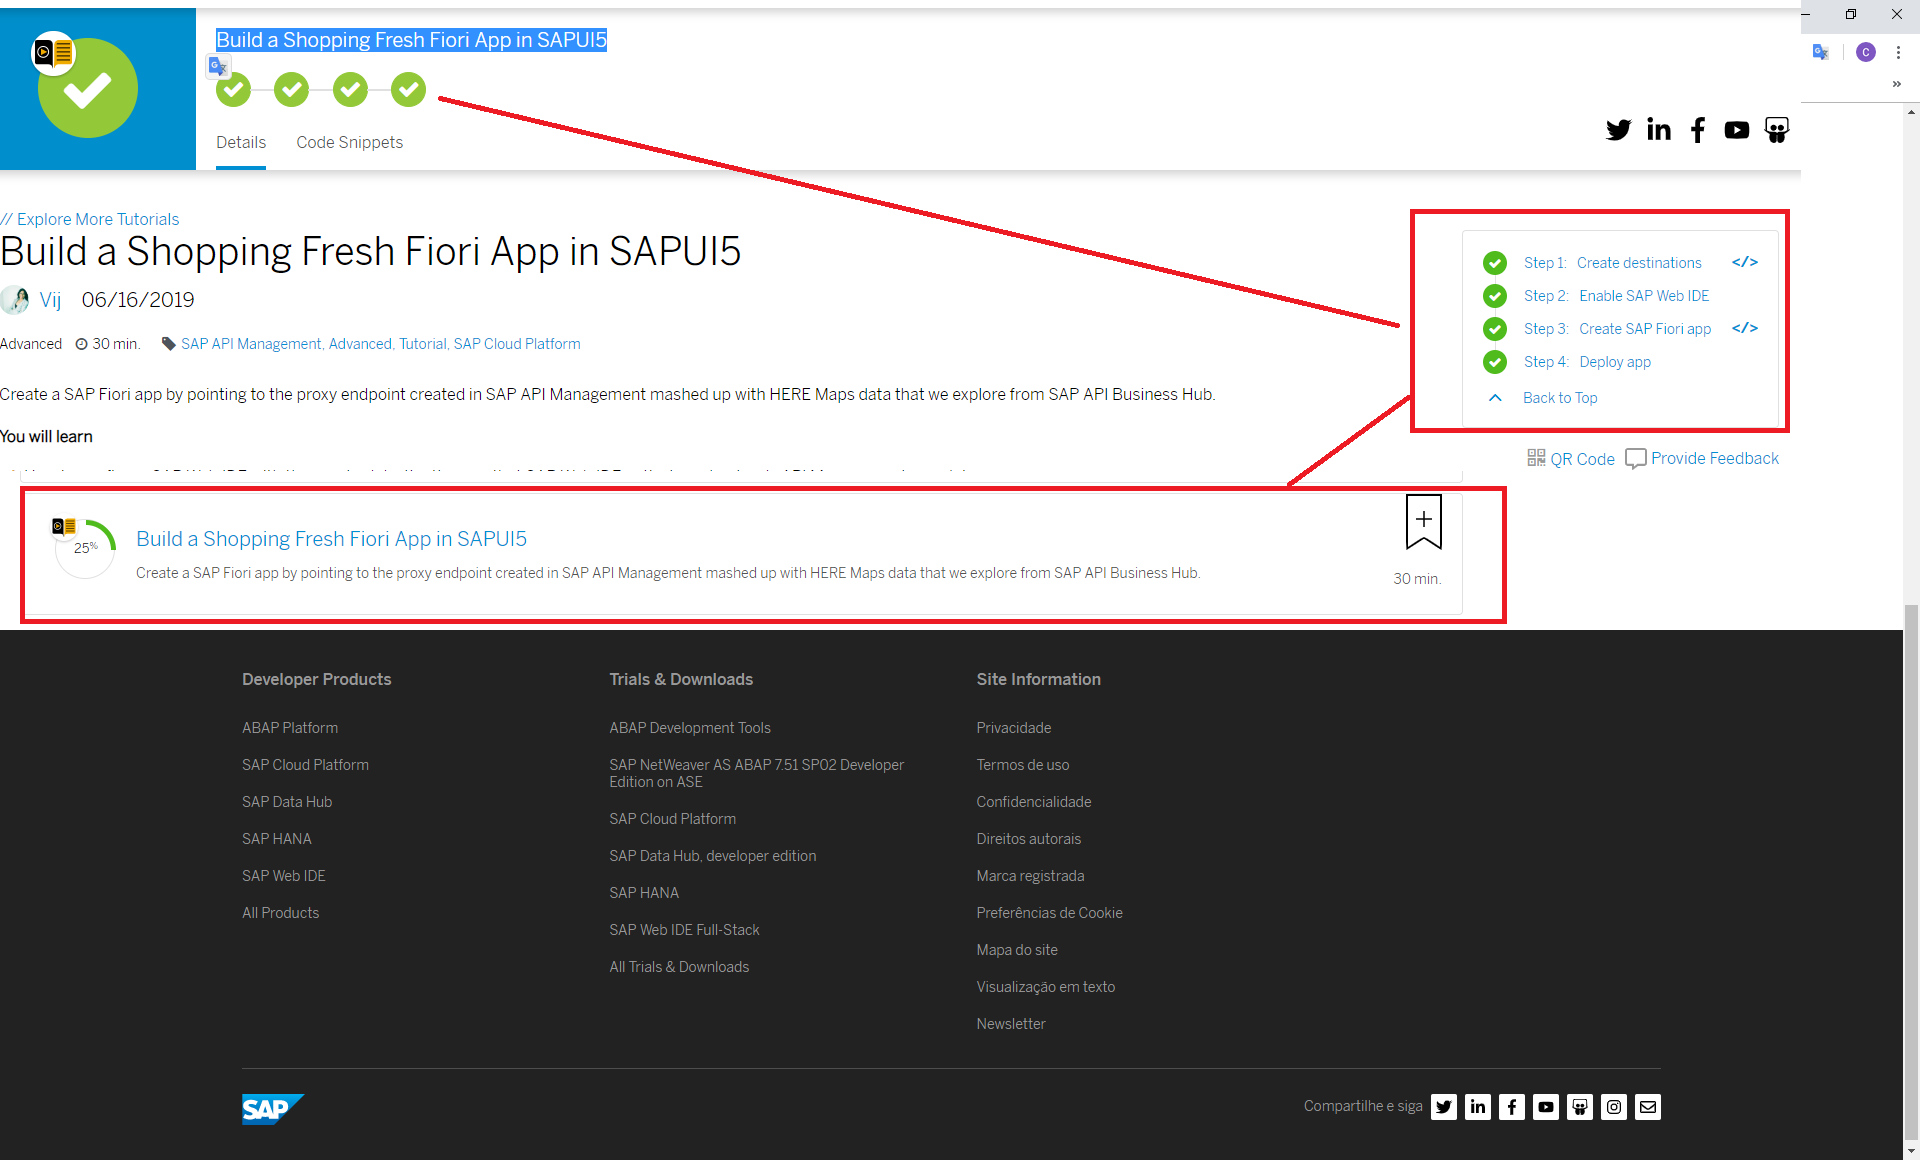Collapse the steps panel via Back to Top chevron
The width and height of the screenshot is (1920, 1160).
[x=1494, y=397]
